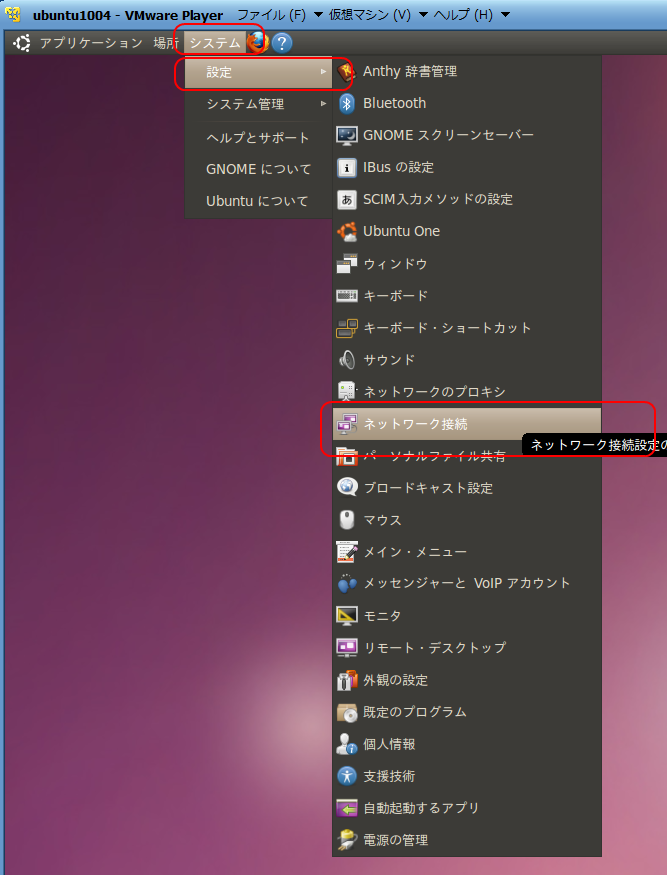Open the ファイル (F) dropdown arrow
The height and width of the screenshot is (875, 667).
coord(318,15)
